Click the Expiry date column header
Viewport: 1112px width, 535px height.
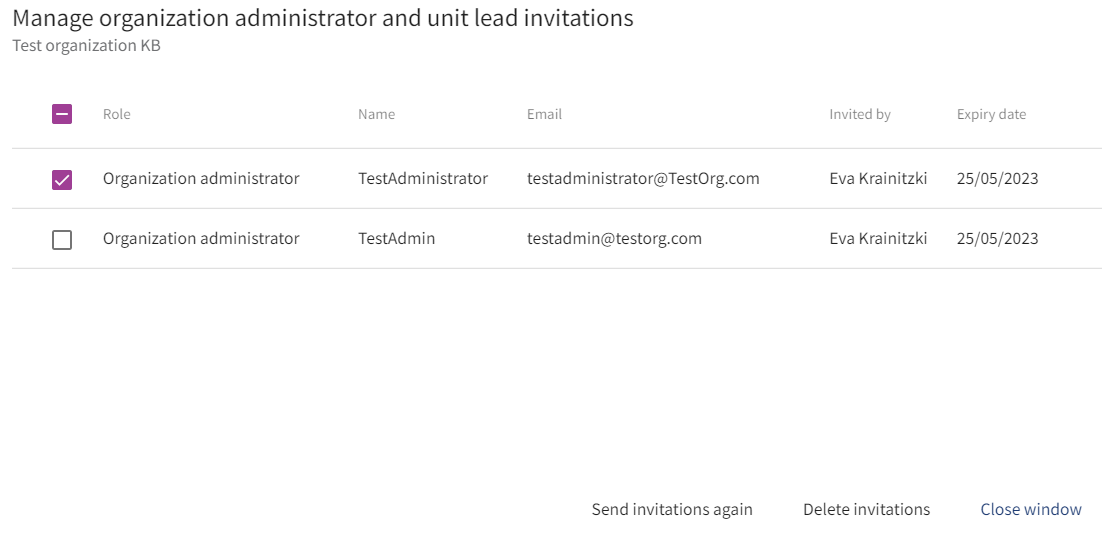[991, 114]
